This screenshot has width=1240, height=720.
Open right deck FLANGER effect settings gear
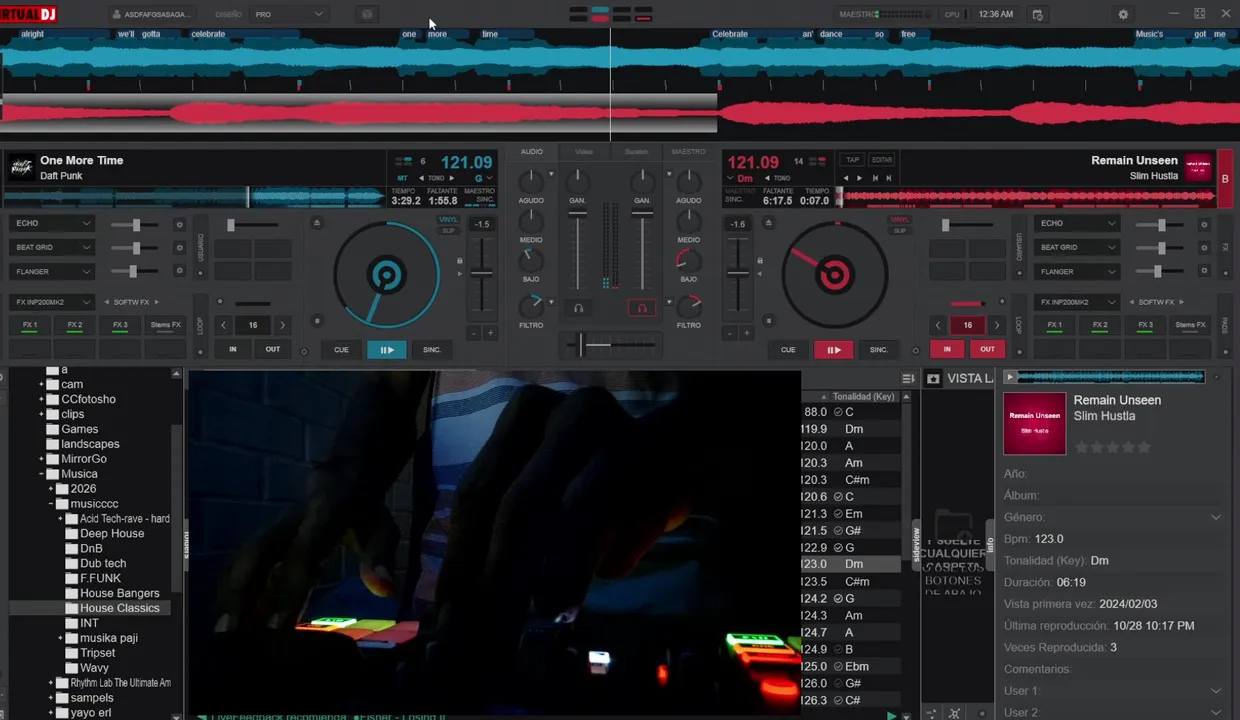point(1204,271)
